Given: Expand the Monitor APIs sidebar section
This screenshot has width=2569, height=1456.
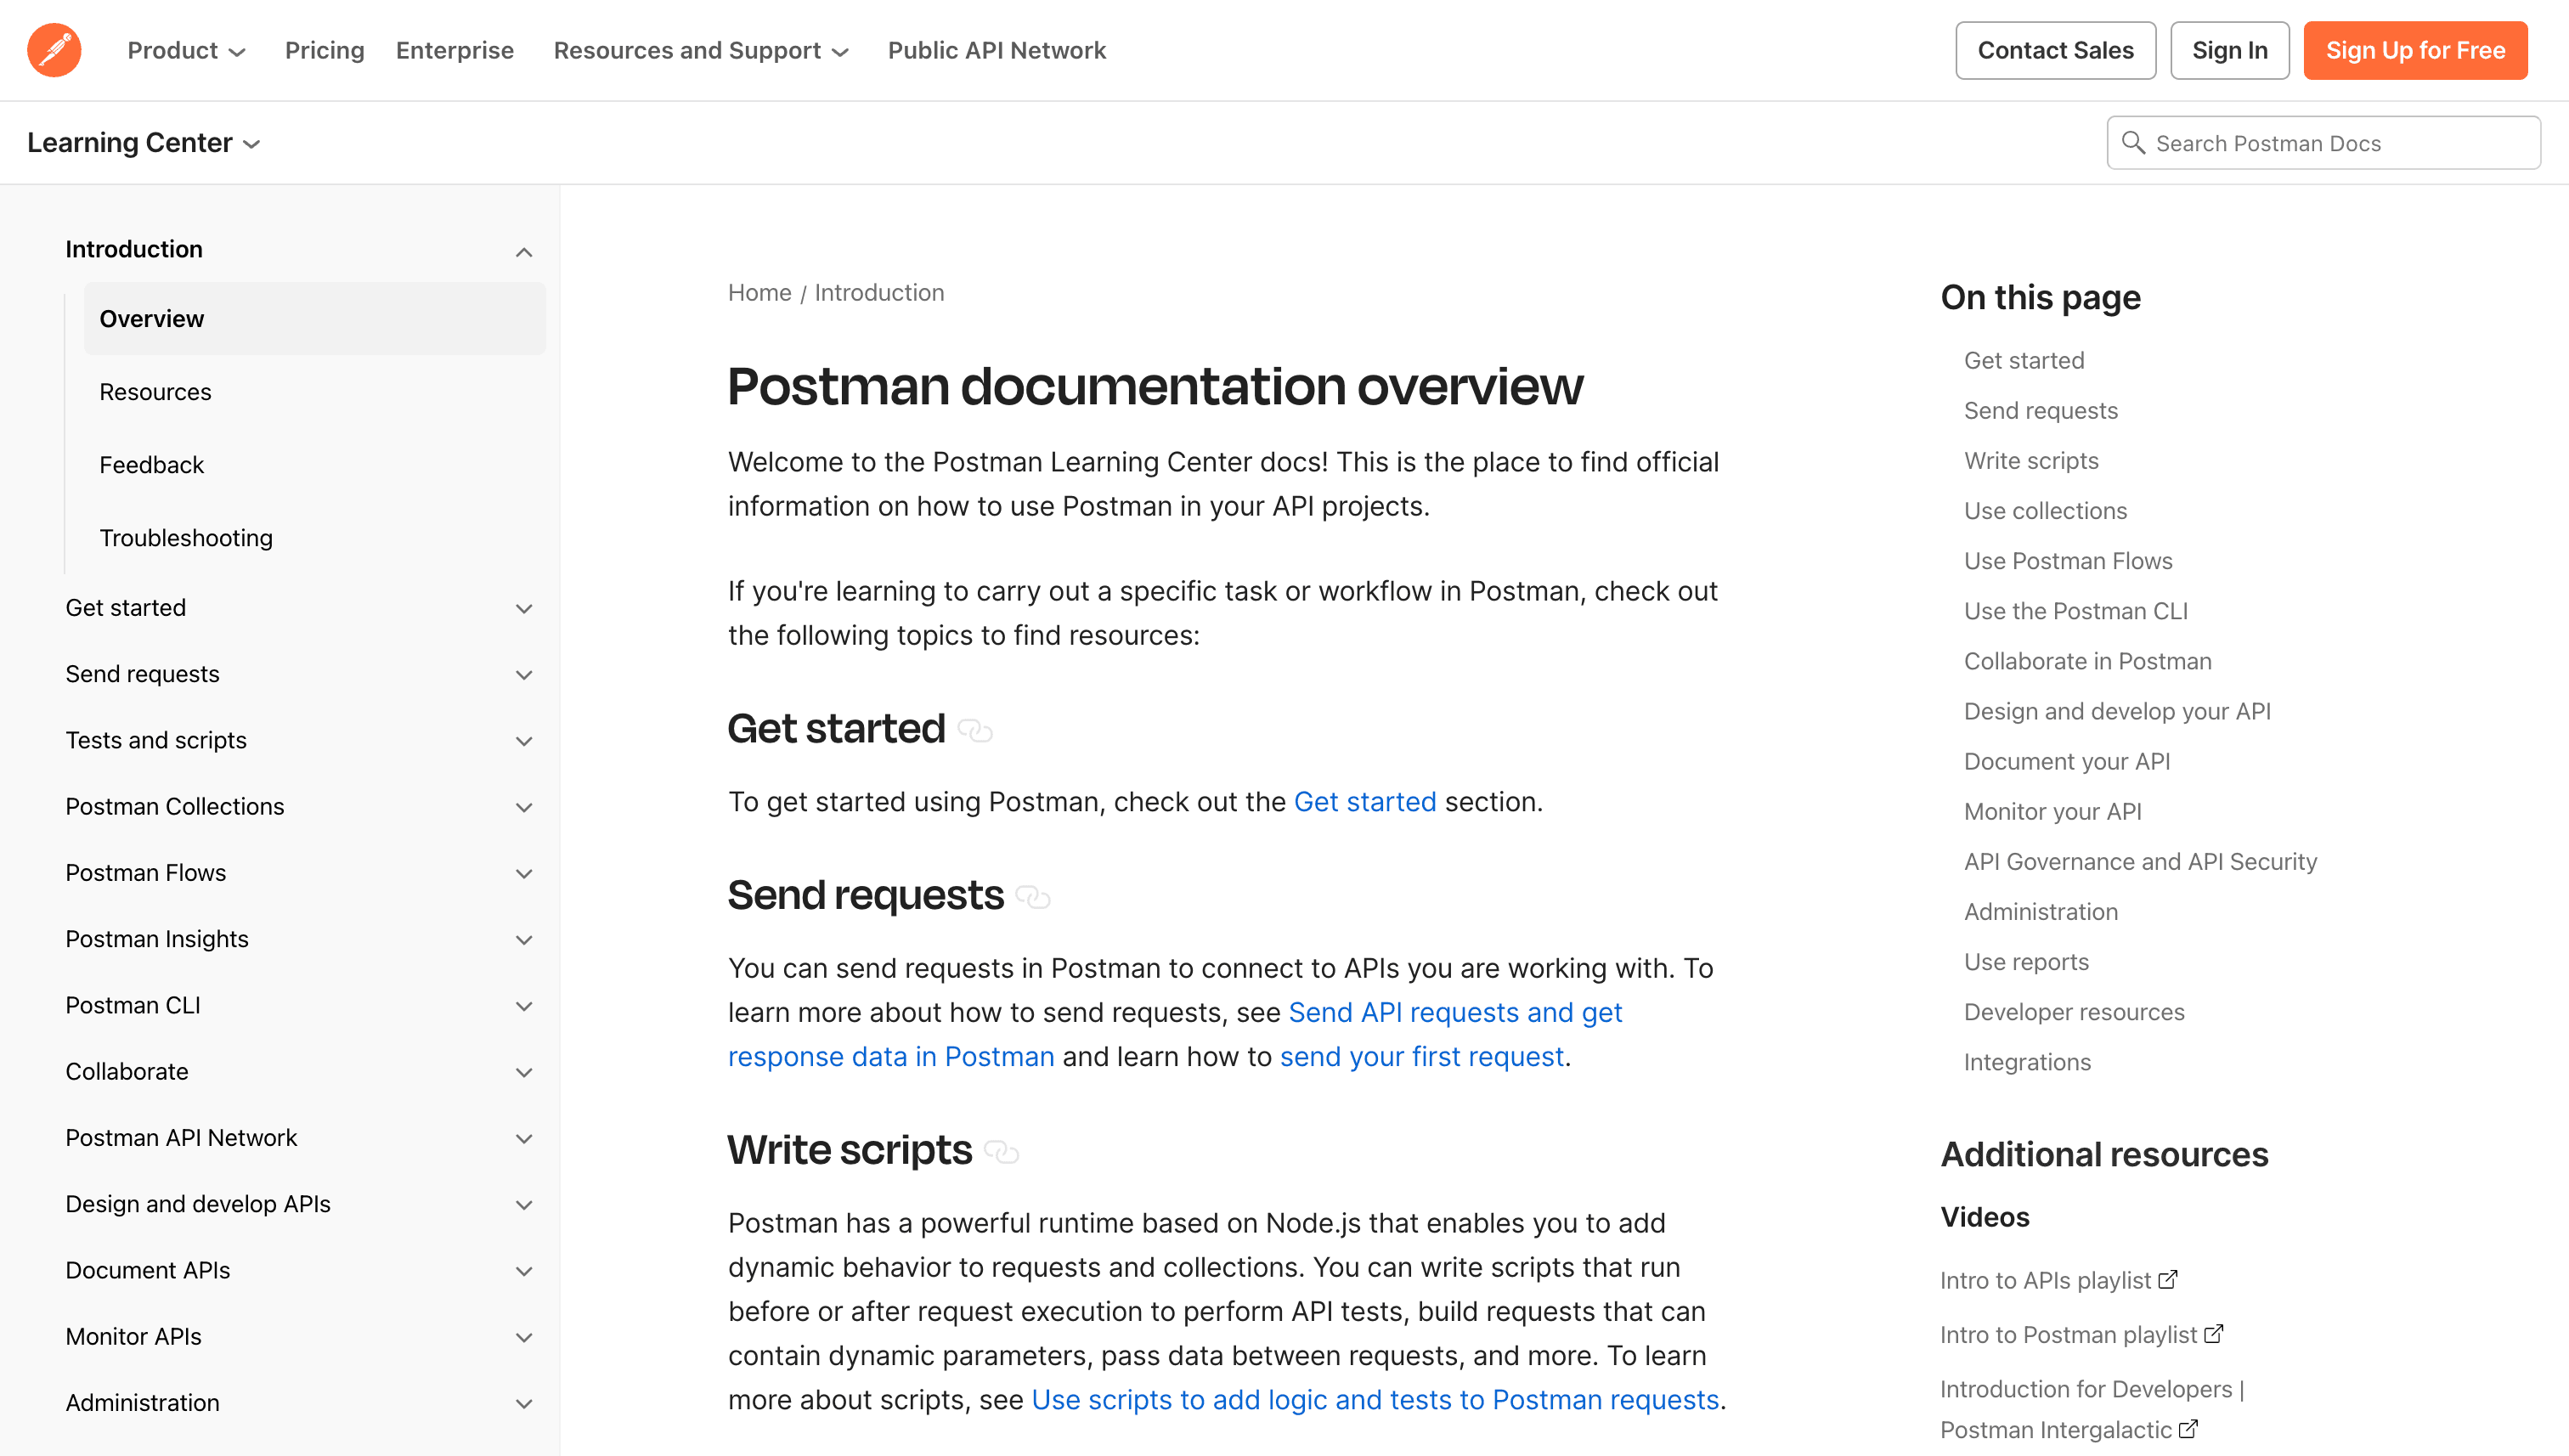Looking at the screenshot, I should coord(524,1336).
